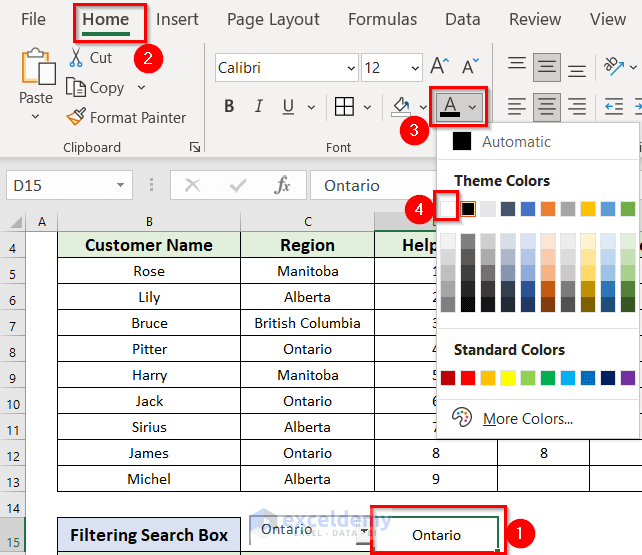The width and height of the screenshot is (642, 555).
Task: Expand the Name Box D15 dropdown
Action: click(121, 185)
